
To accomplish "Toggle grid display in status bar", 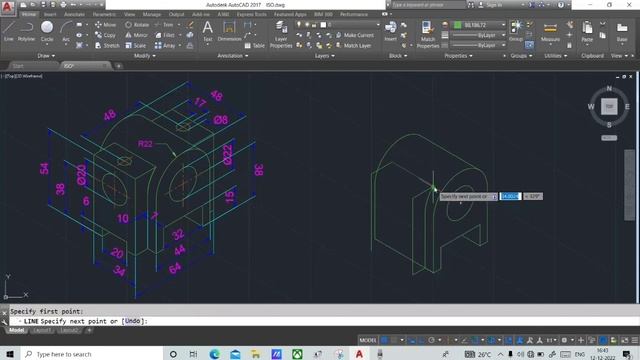I will pos(384,340).
